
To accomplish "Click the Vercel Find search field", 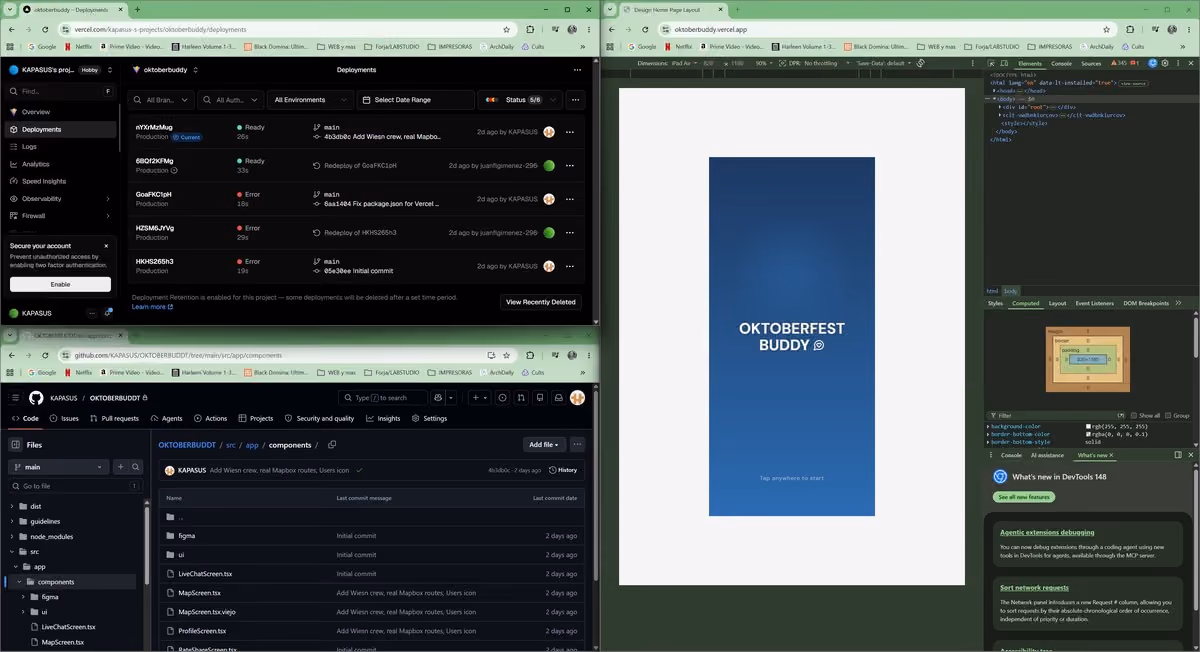I will [x=60, y=91].
